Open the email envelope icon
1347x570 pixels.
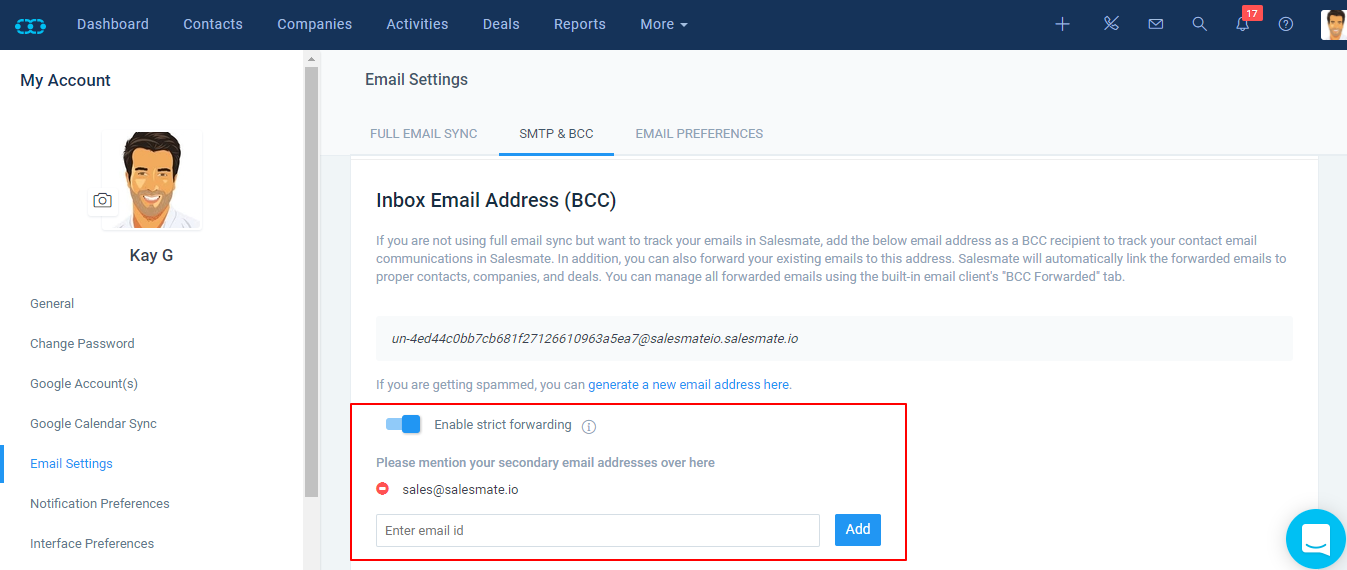[x=1156, y=24]
